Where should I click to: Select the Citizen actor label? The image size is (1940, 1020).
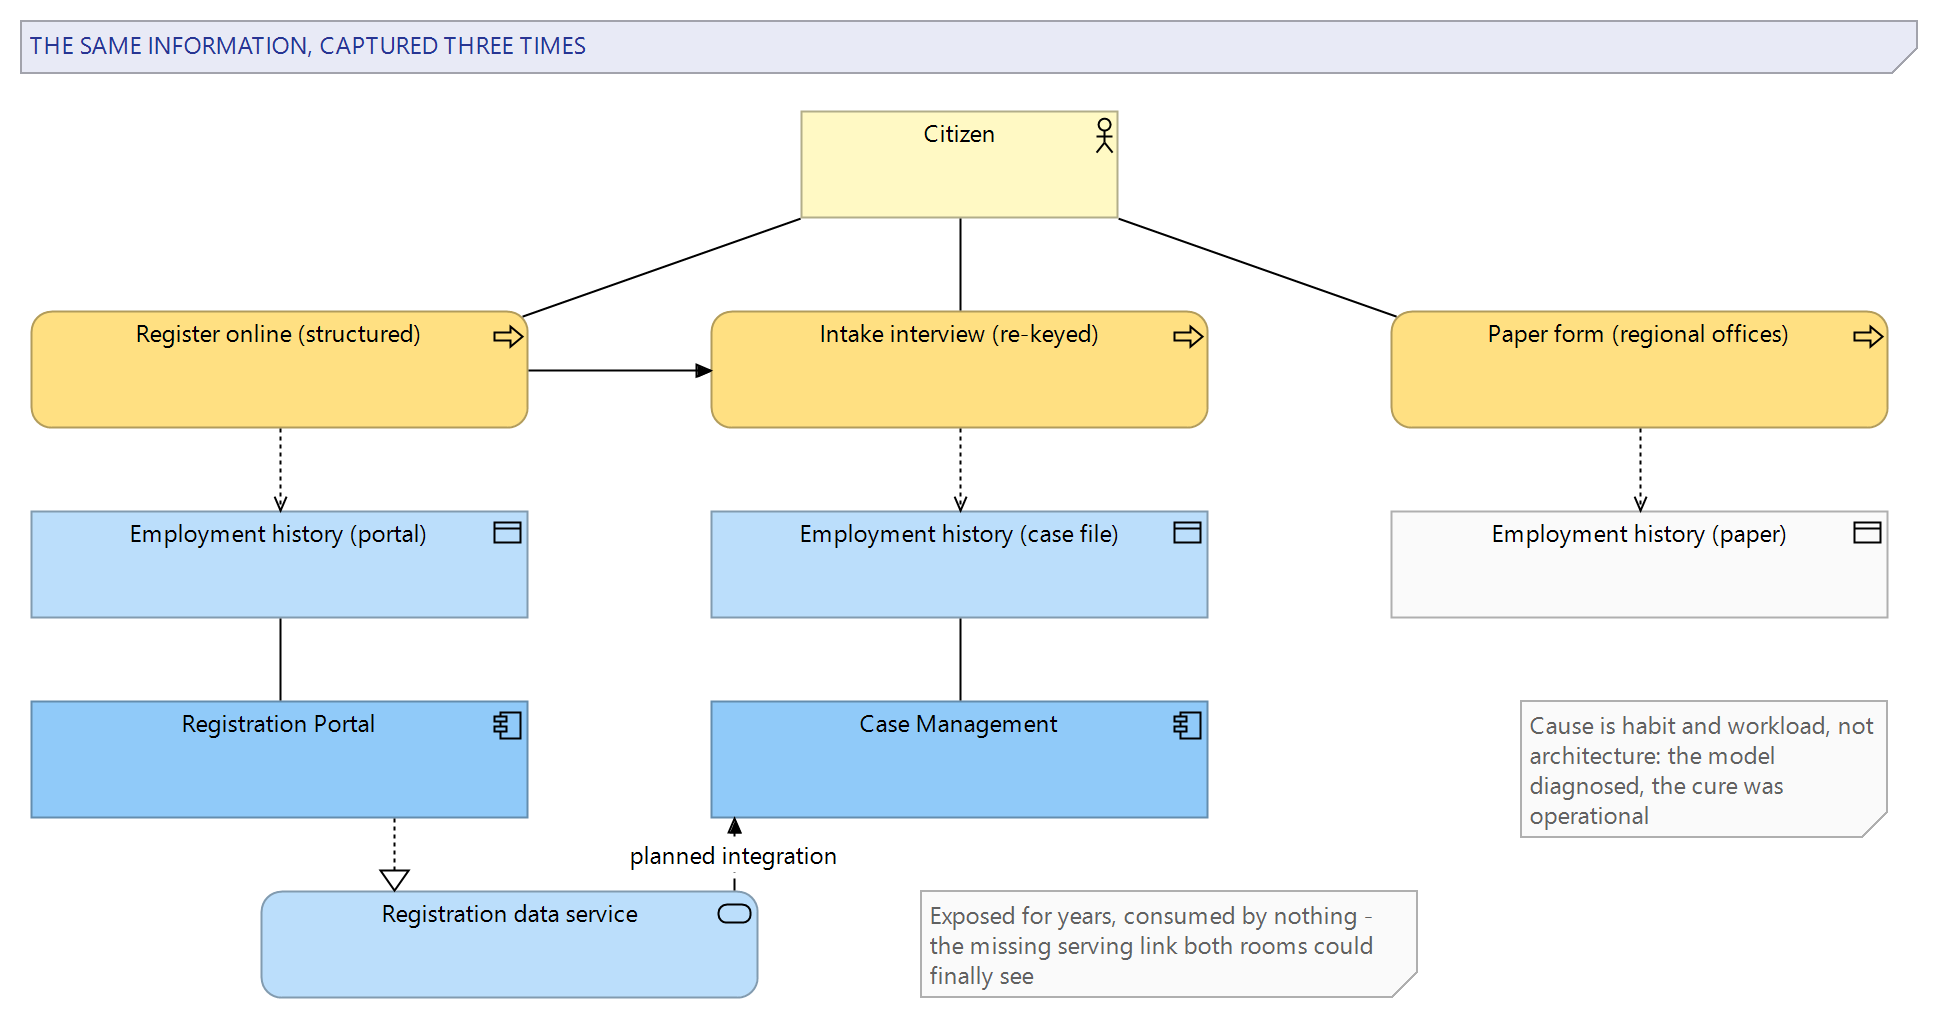tap(959, 134)
